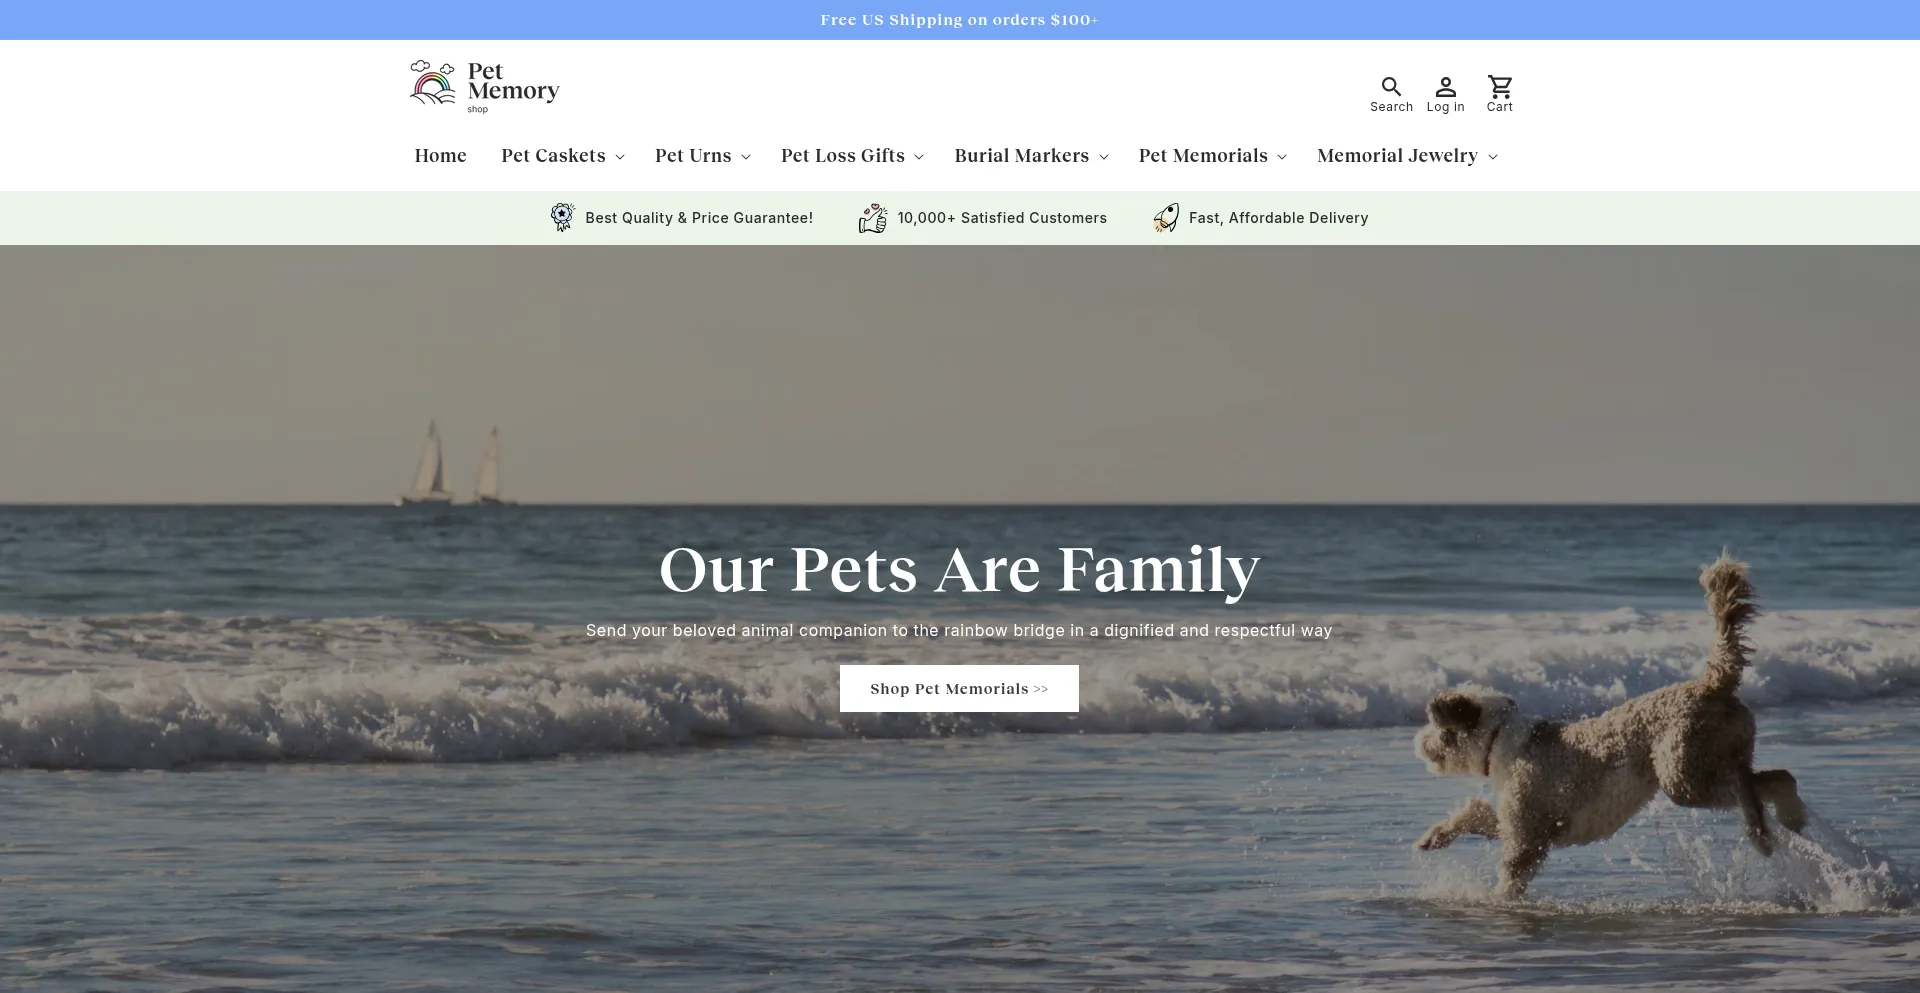Click the Fast, Affordable Delivery text
Screen dimensions: 1920x993
[x=1279, y=218]
